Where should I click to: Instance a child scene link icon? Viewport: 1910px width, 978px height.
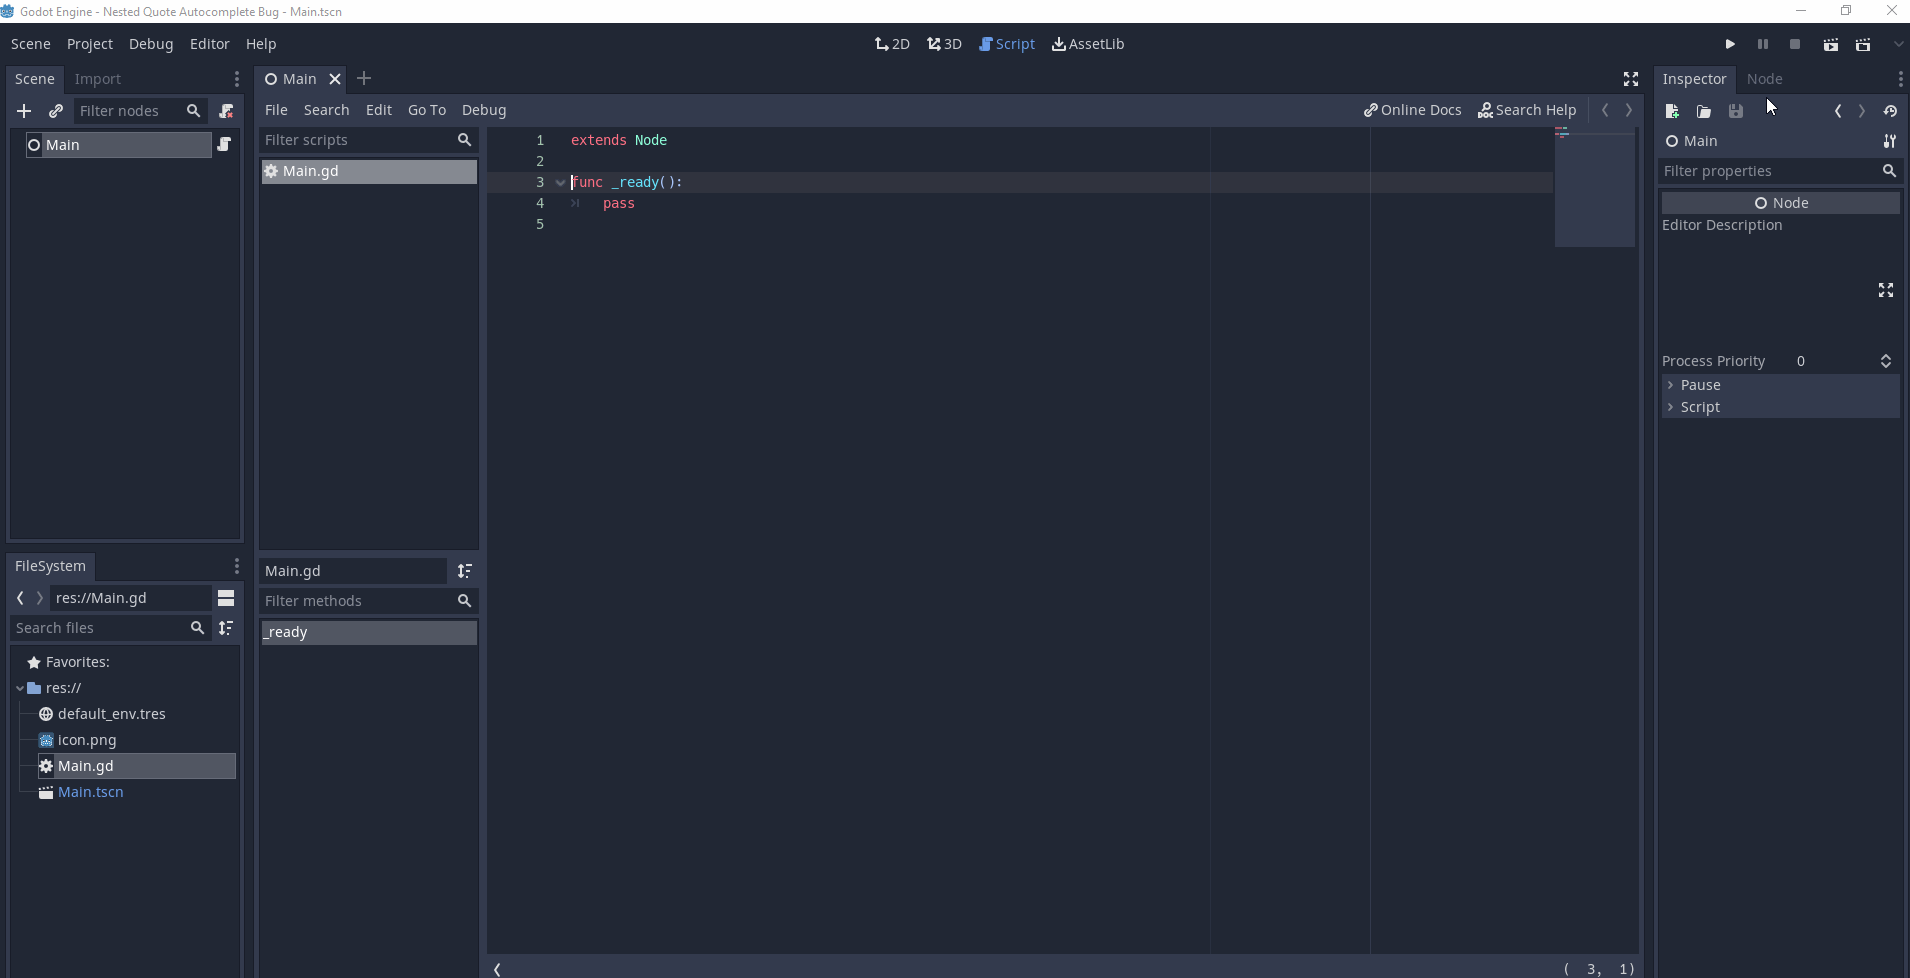point(56,111)
